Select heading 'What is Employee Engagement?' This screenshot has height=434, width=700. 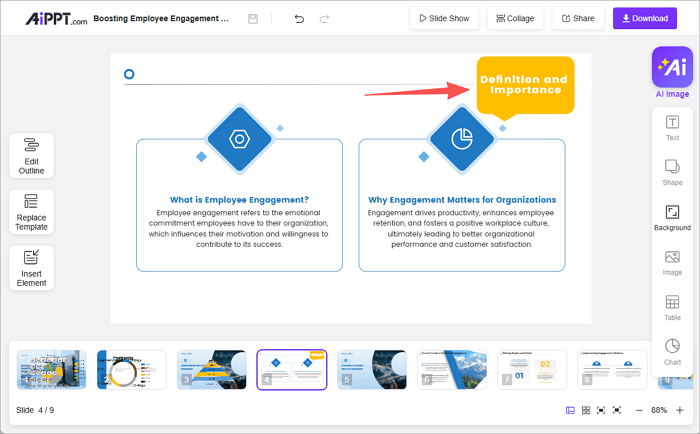click(x=239, y=200)
